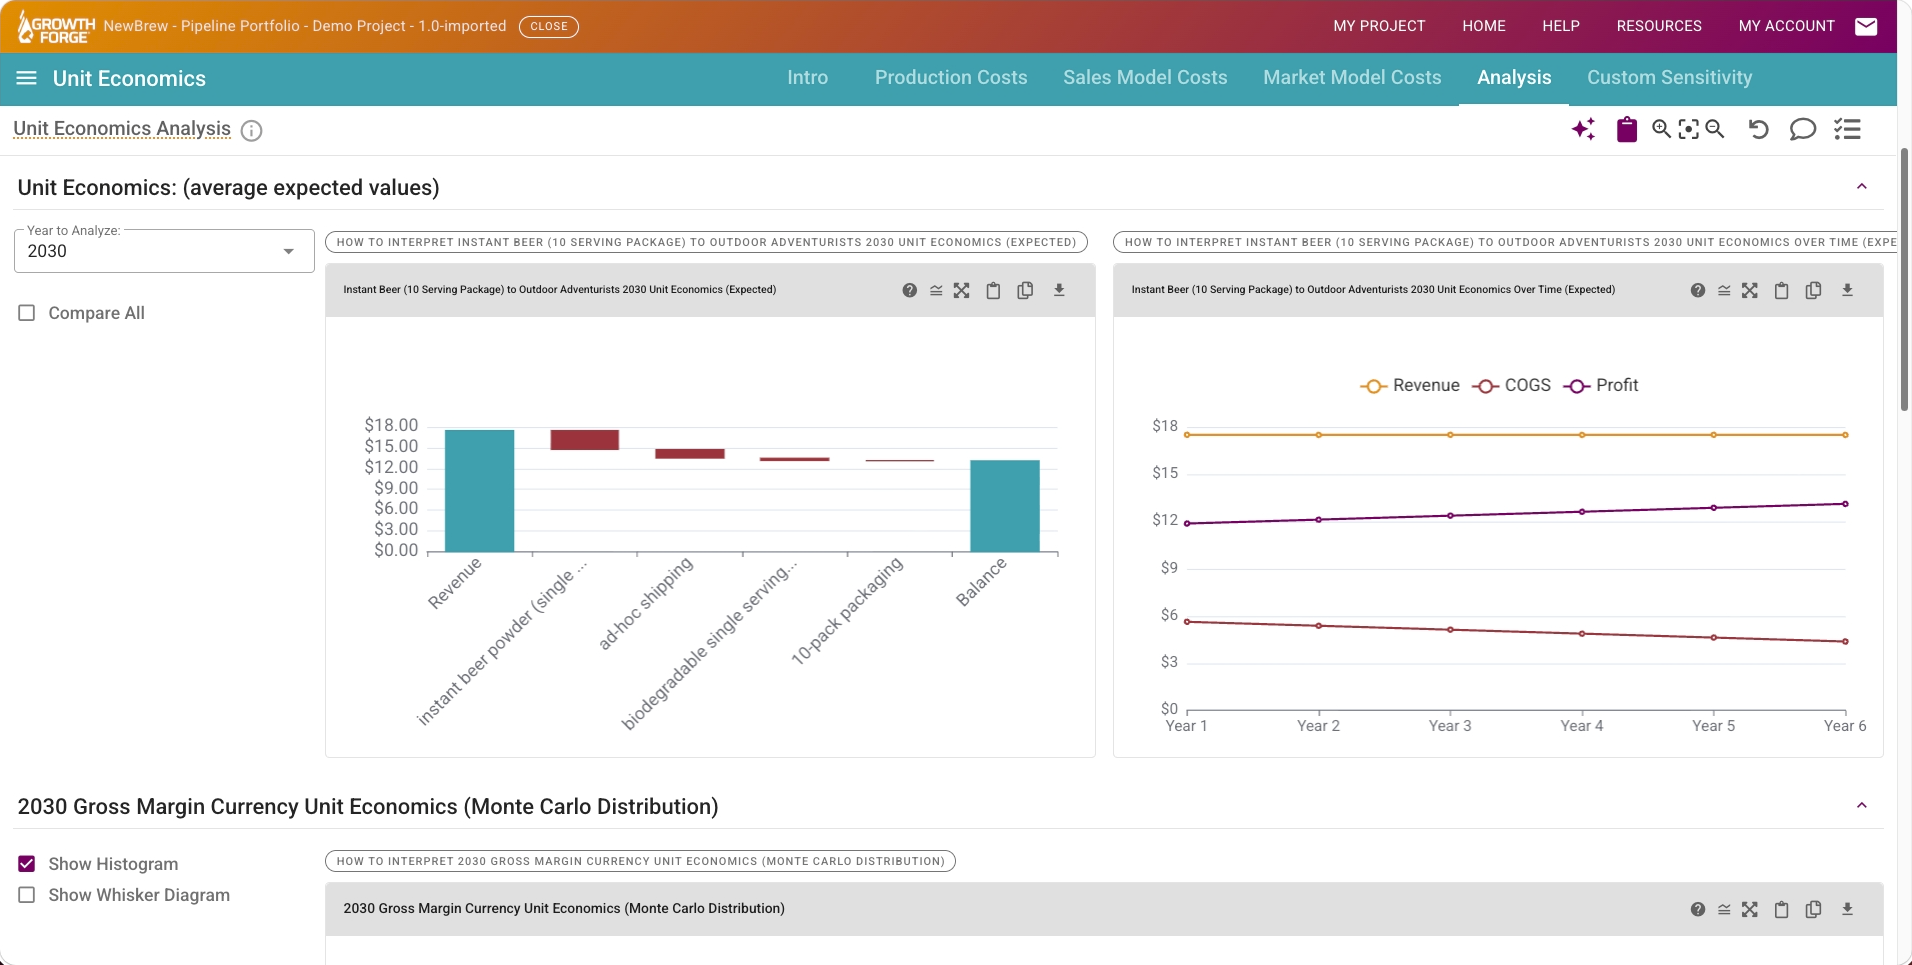This screenshot has width=1912, height=965.
Task: Show data table for Monte Carlo chart
Action: pyautogui.click(x=1724, y=910)
